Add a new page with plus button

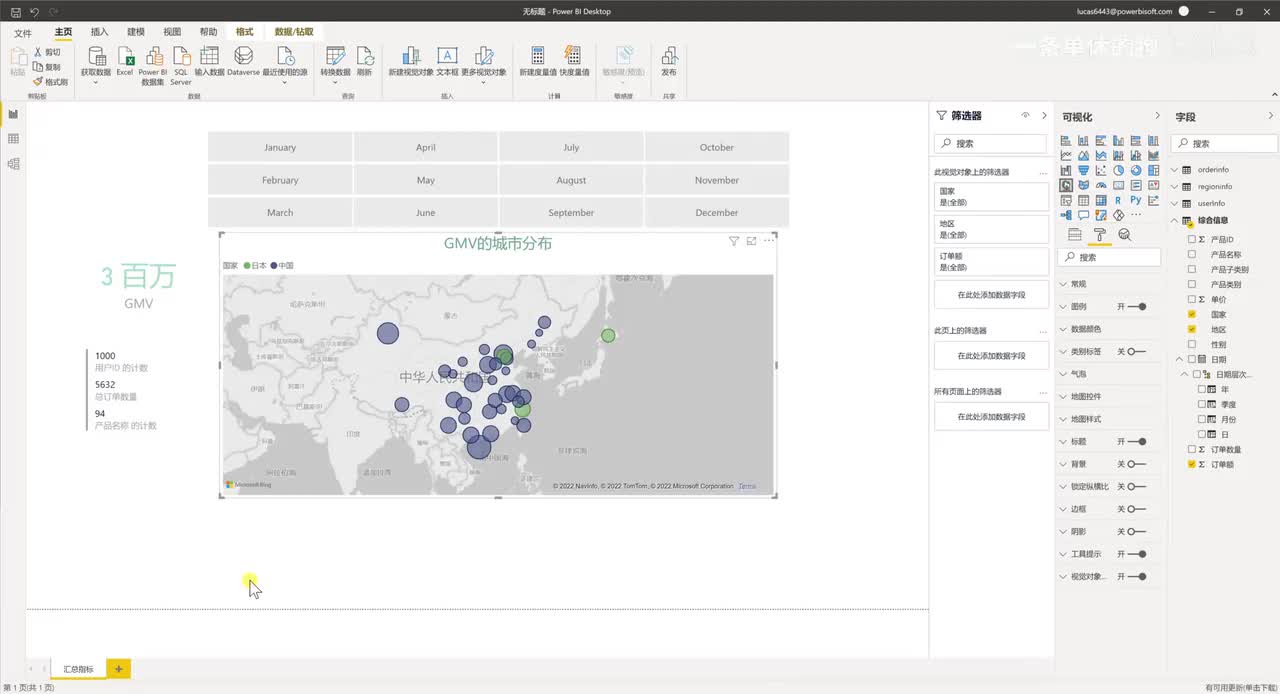[x=118, y=668]
